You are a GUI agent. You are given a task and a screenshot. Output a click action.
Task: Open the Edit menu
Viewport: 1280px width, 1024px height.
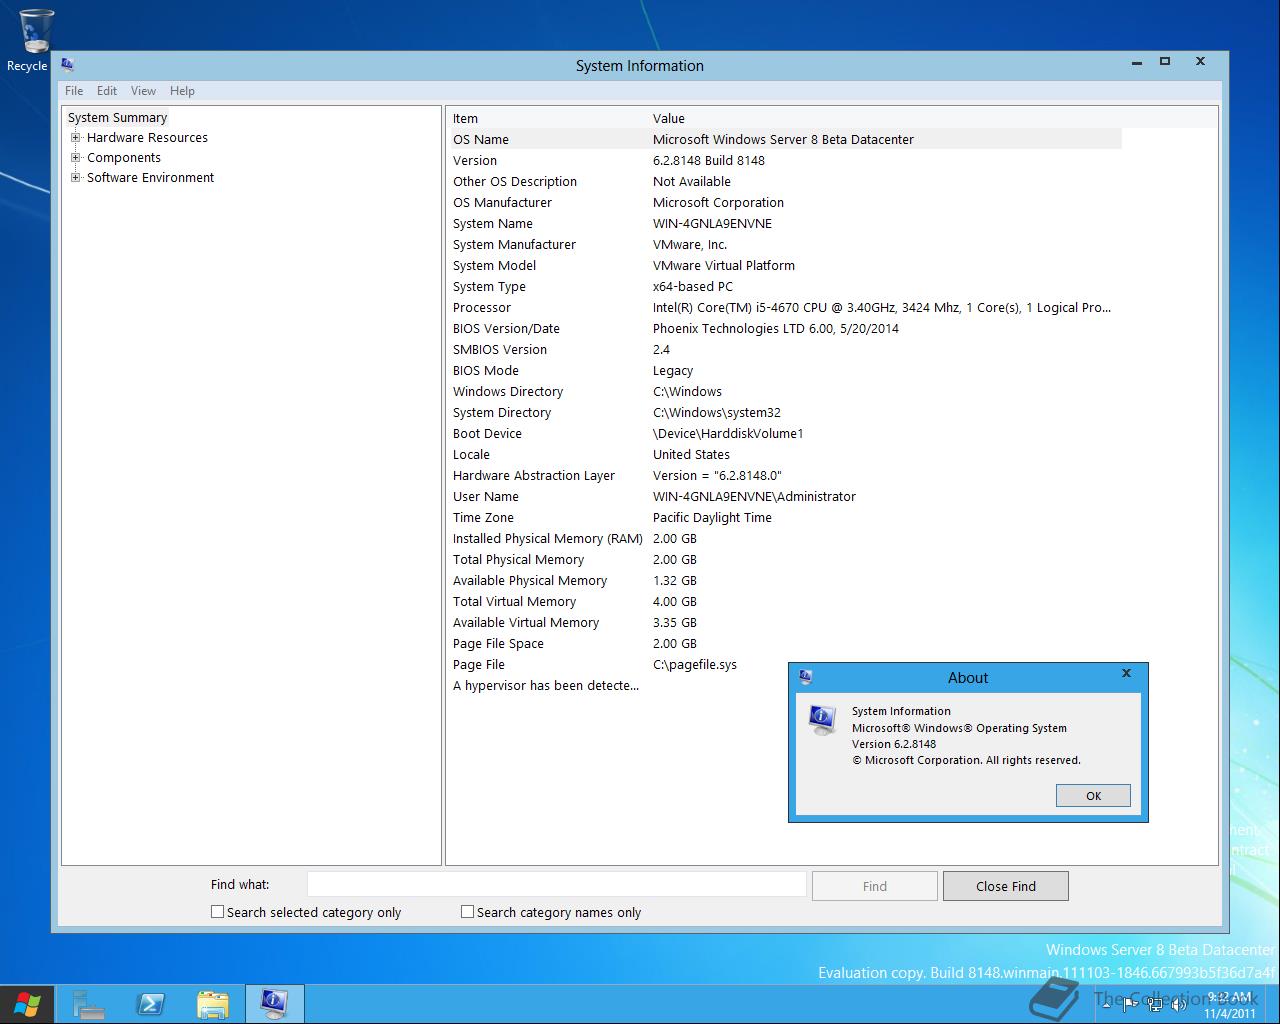pyautogui.click(x=107, y=90)
